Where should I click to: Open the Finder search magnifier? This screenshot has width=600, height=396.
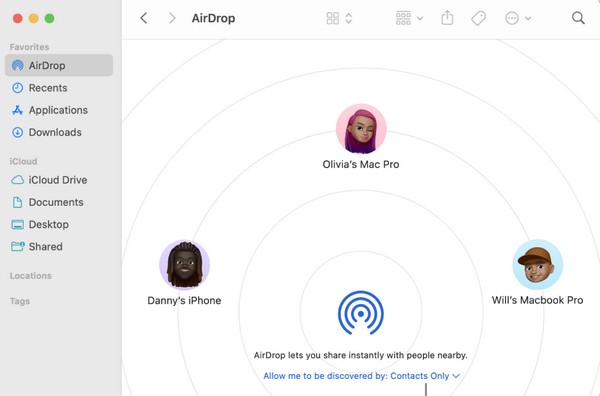pyautogui.click(x=578, y=18)
